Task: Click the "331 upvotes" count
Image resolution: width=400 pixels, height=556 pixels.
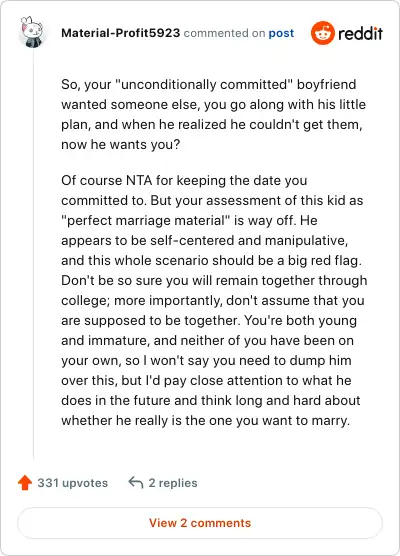Action: (x=73, y=483)
